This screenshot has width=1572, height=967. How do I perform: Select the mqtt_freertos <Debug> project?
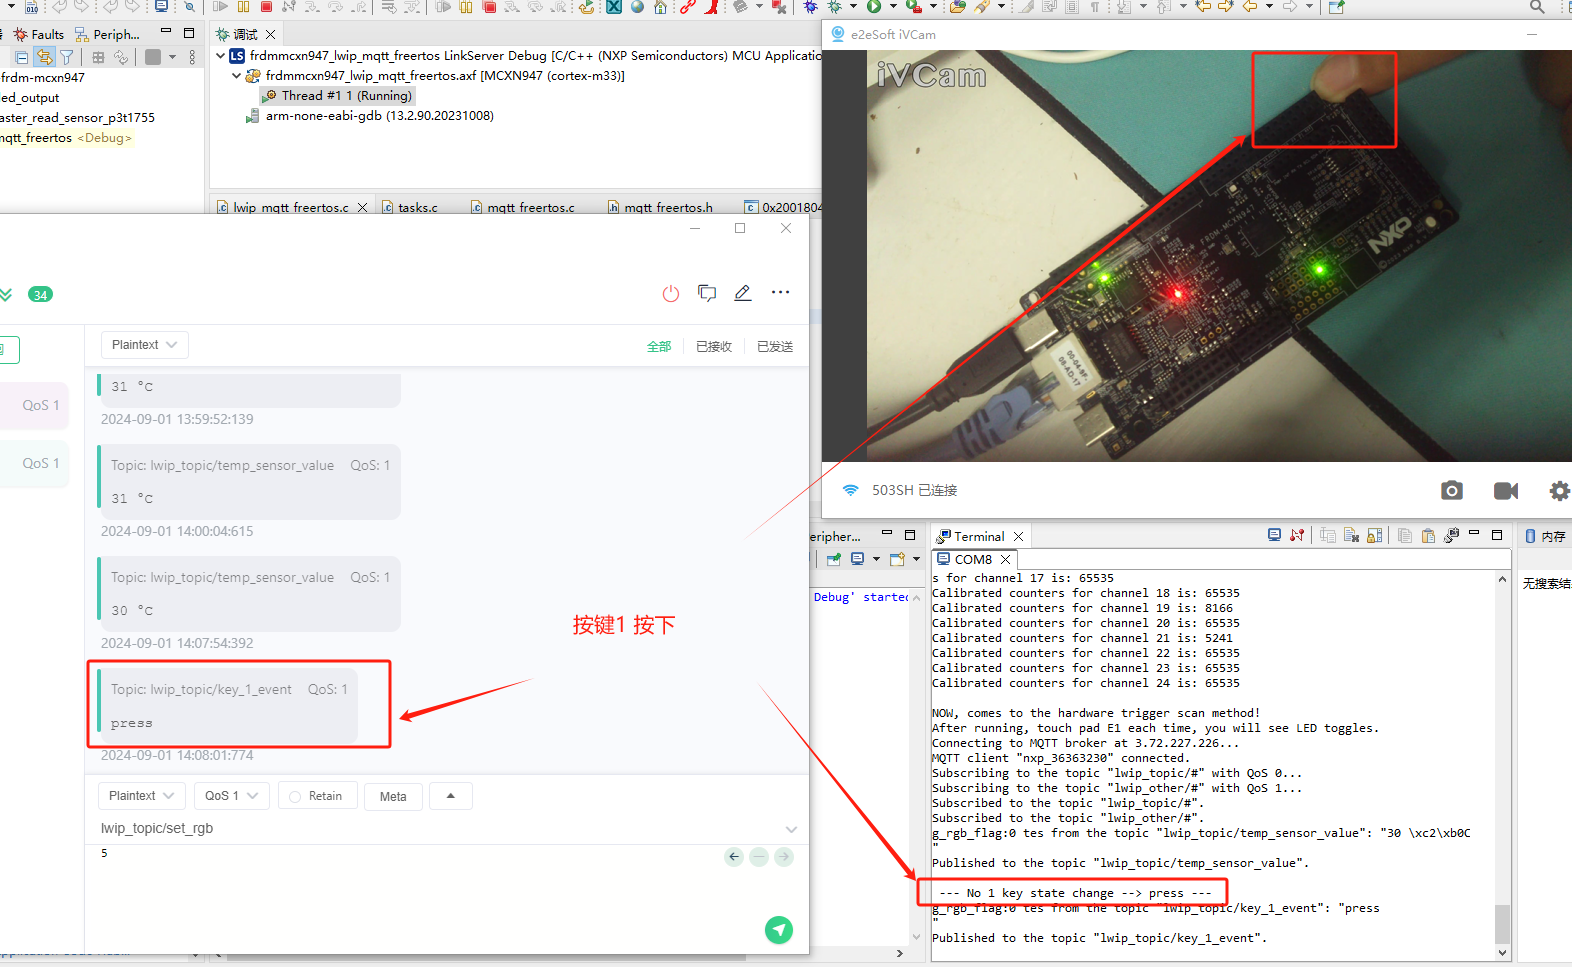pyautogui.click(x=66, y=138)
